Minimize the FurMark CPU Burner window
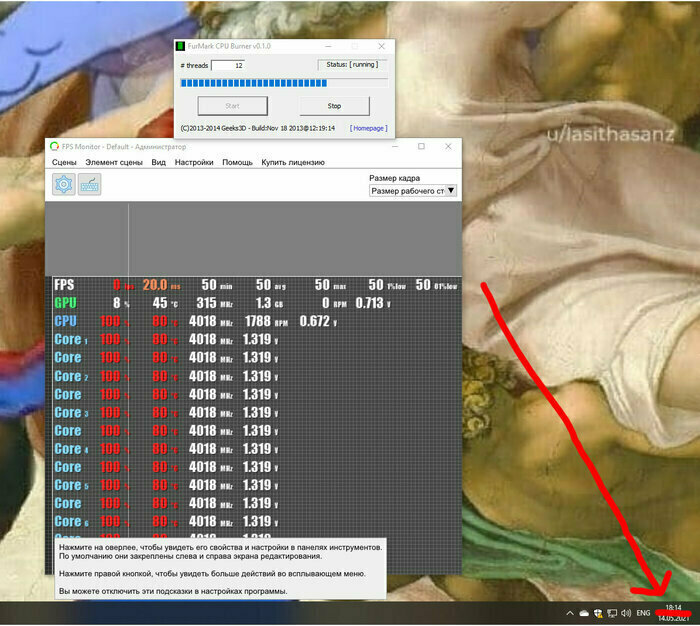 328,46
